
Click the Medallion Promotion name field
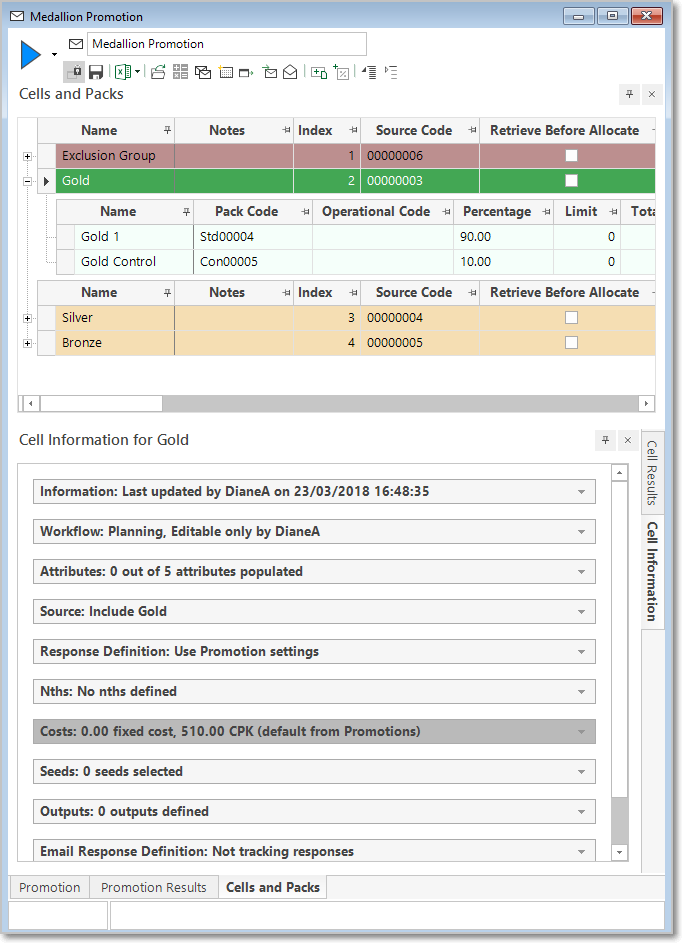[227, 44]
